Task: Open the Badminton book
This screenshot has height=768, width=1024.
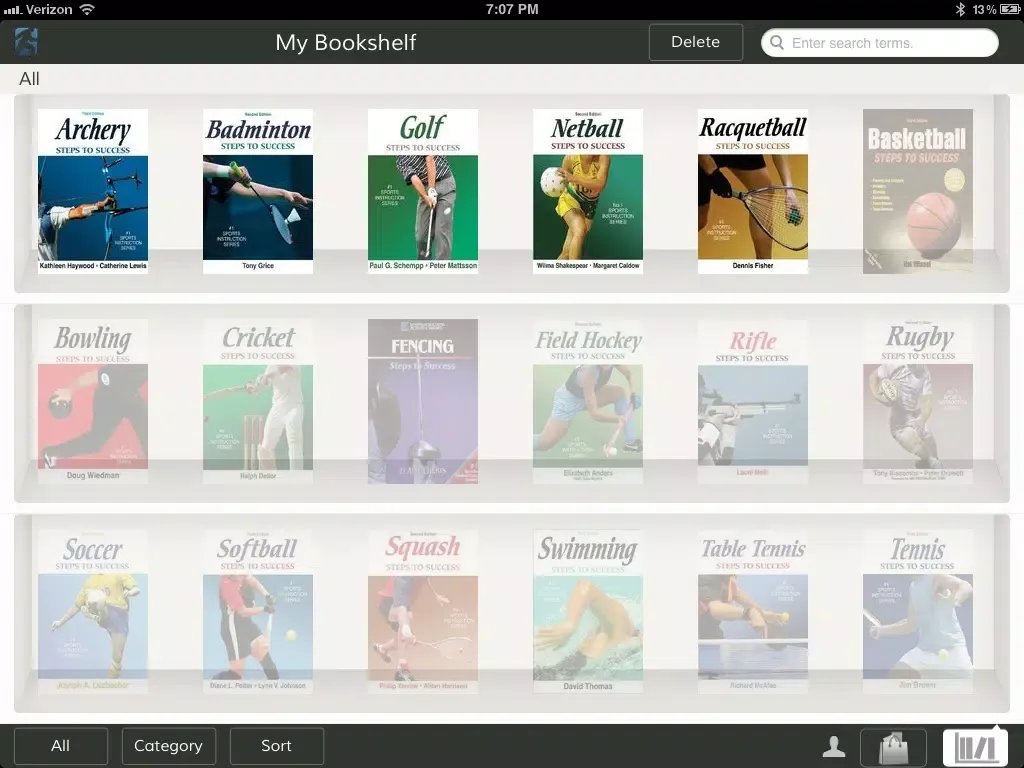Action: click(x=258, y=191)
